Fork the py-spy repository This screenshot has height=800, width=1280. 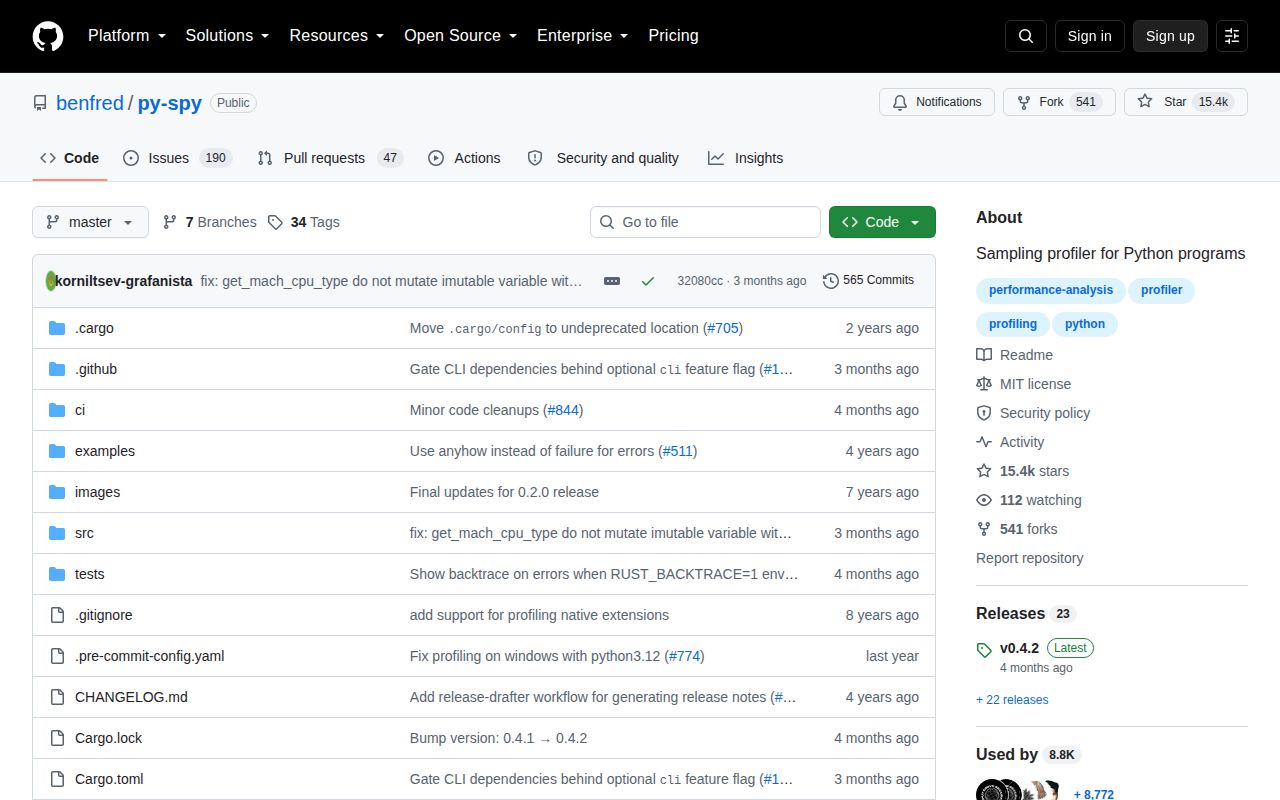pos(1059,102)
